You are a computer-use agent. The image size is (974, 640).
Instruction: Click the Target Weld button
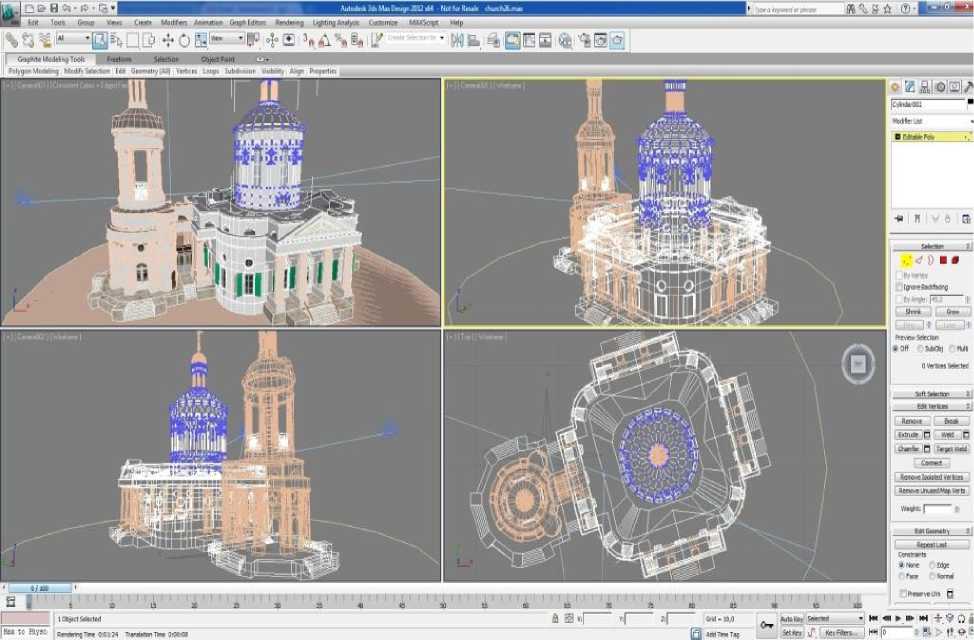click(x=951, y=449)
